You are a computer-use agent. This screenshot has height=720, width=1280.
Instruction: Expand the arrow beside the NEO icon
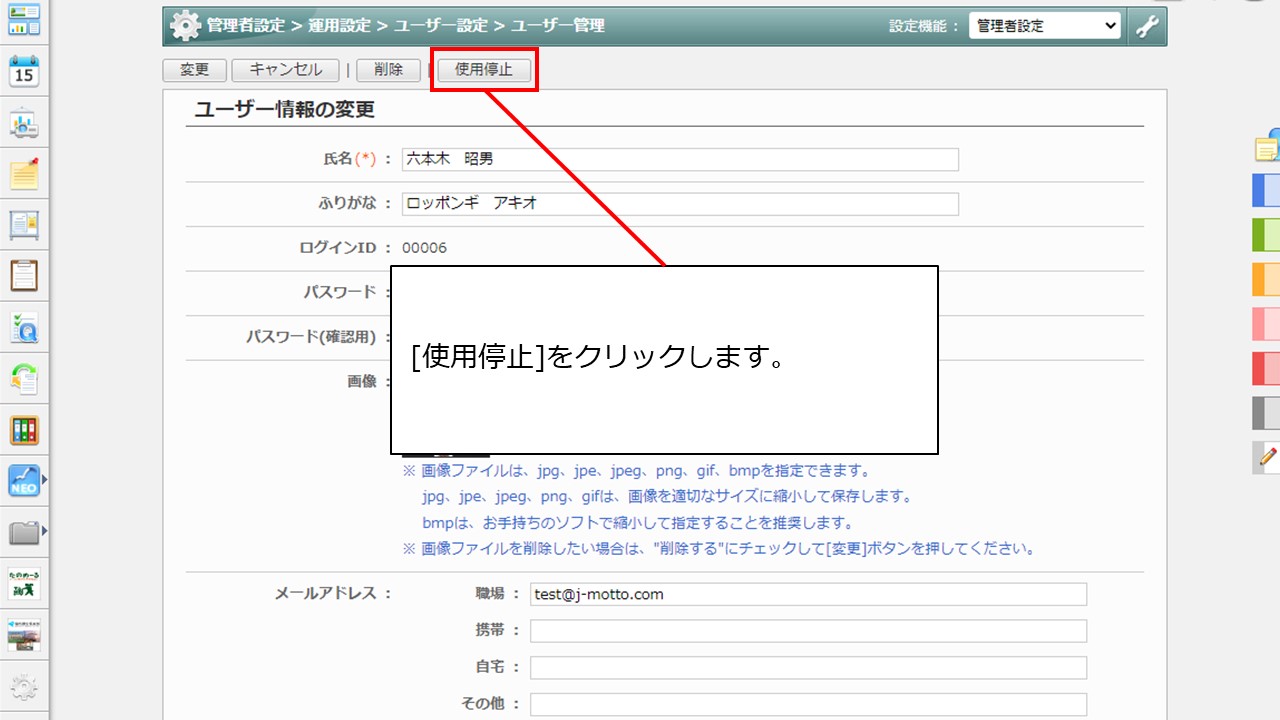tap(44, 481)
